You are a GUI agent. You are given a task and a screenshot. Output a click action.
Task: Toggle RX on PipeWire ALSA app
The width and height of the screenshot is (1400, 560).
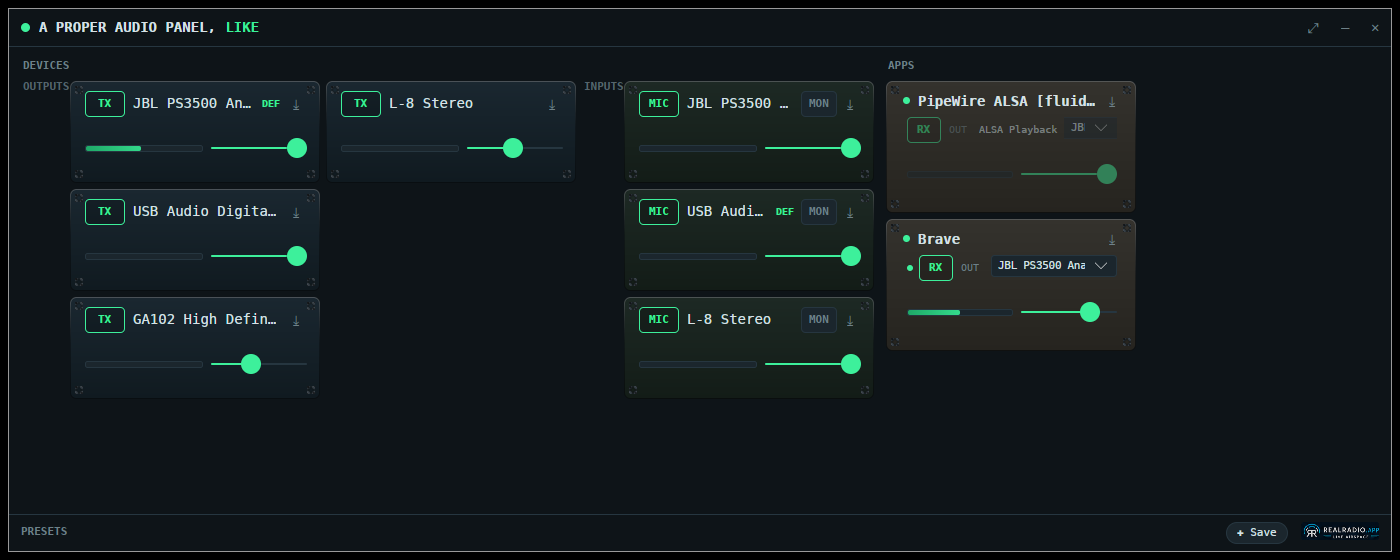(x=924, y=130)
